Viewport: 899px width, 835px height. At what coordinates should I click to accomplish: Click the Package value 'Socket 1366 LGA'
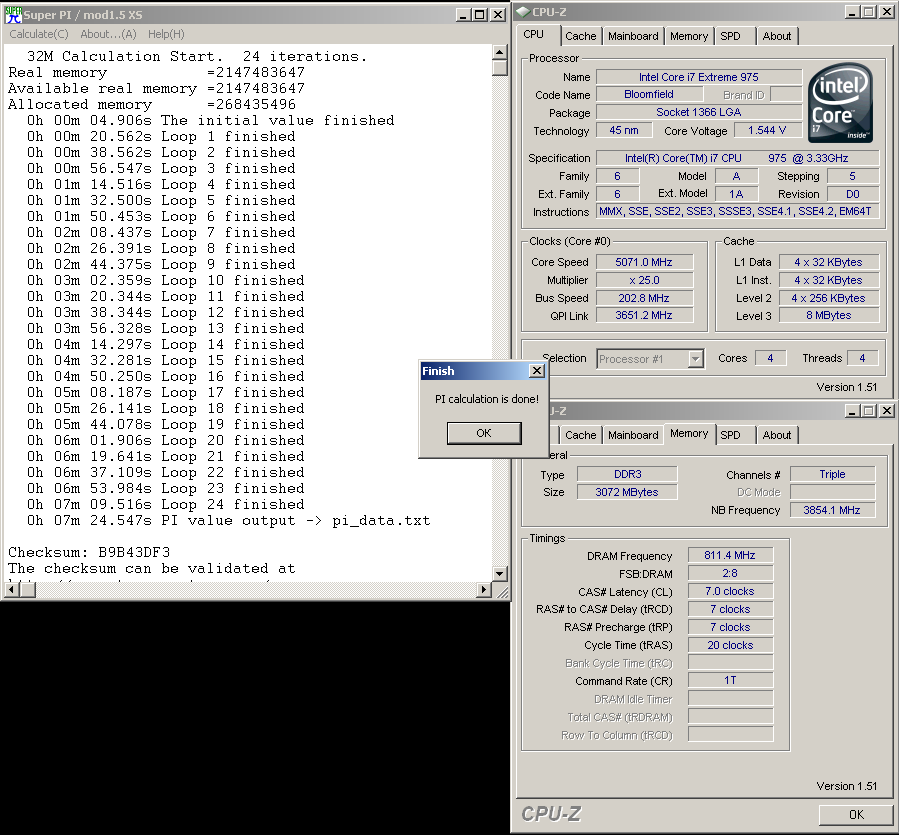pyautogui.click(x=699, y=112)
